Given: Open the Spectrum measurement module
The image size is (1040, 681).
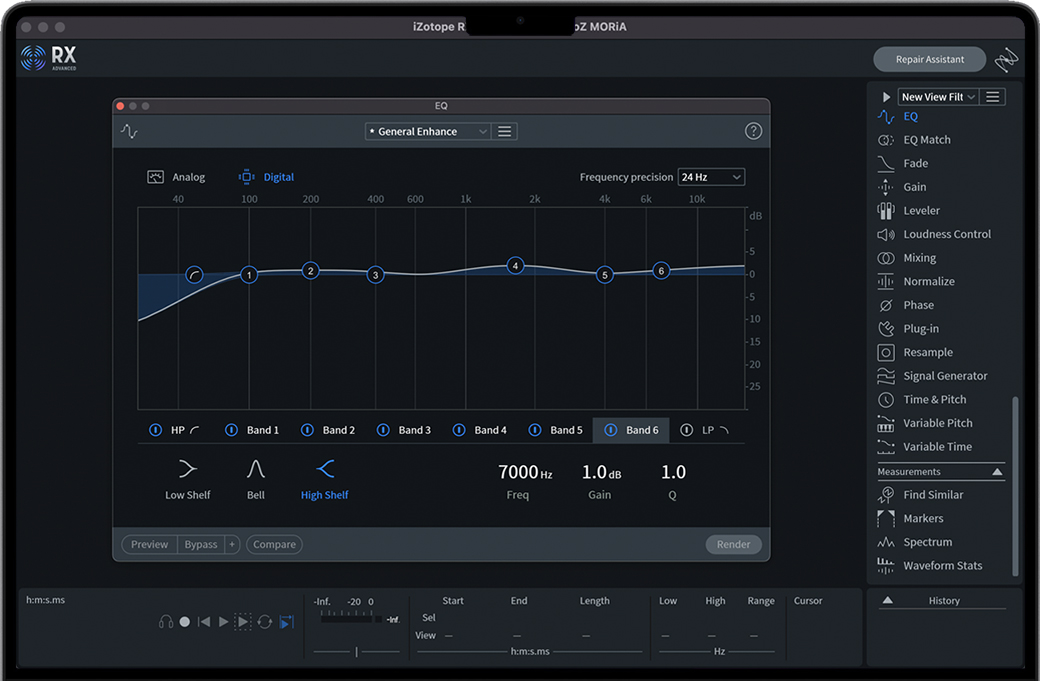Looking at the screenshot, I should [x=927, y=542].
